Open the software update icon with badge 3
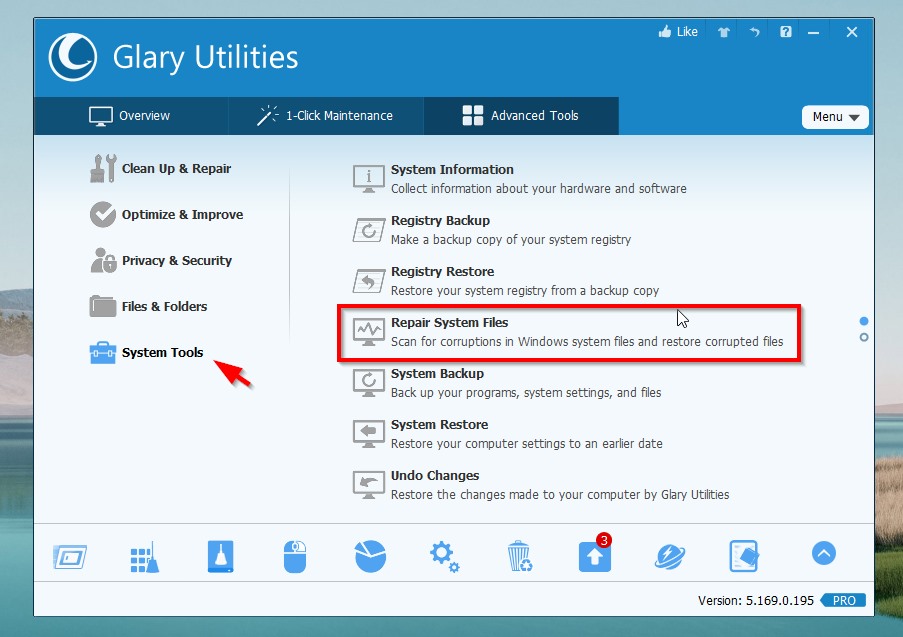903x637 pixels. click(x=595, y=554)
